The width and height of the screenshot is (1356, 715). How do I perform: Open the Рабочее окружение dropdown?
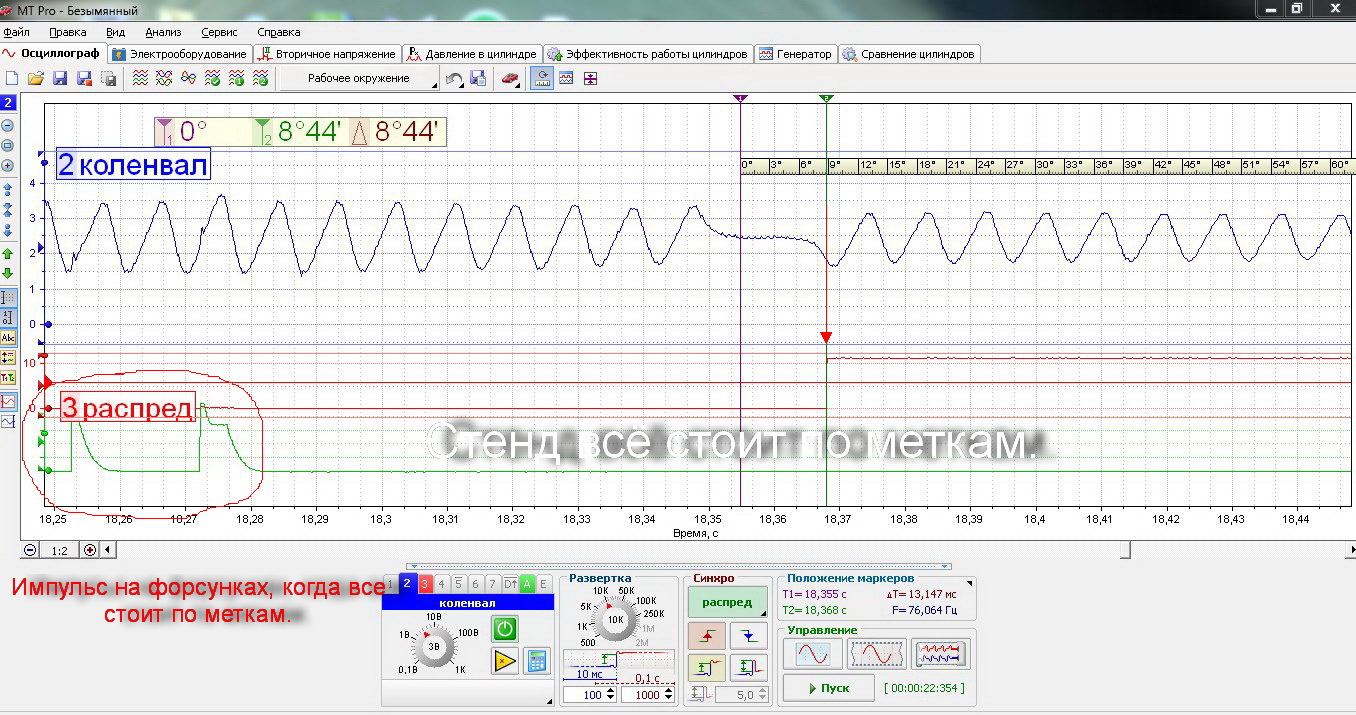pos(360,78)
